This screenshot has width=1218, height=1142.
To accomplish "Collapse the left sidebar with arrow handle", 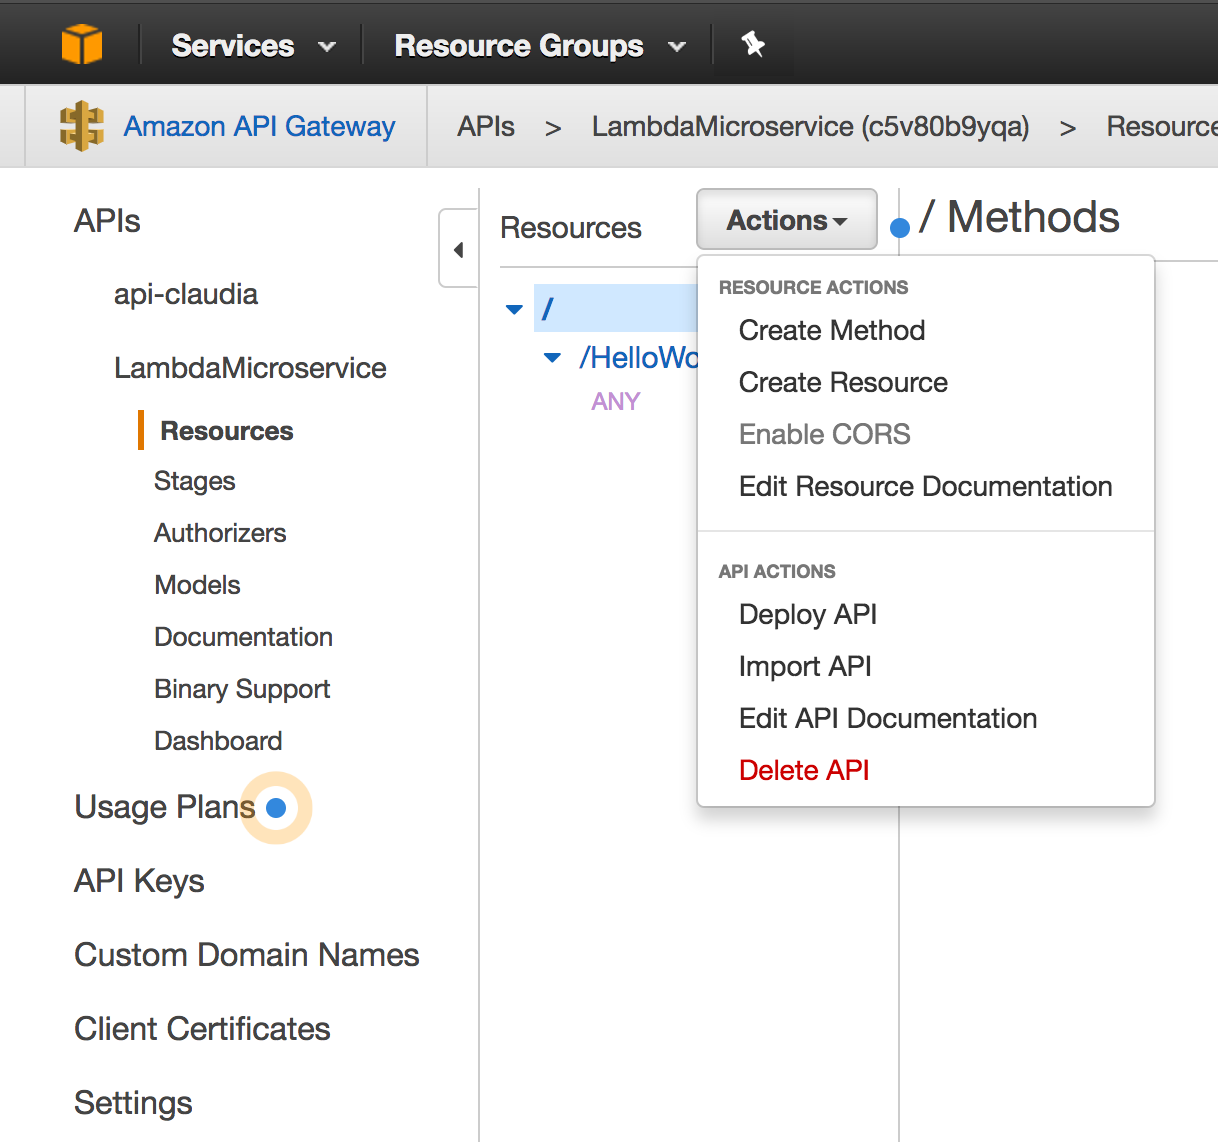I will (x=458, y=249).
